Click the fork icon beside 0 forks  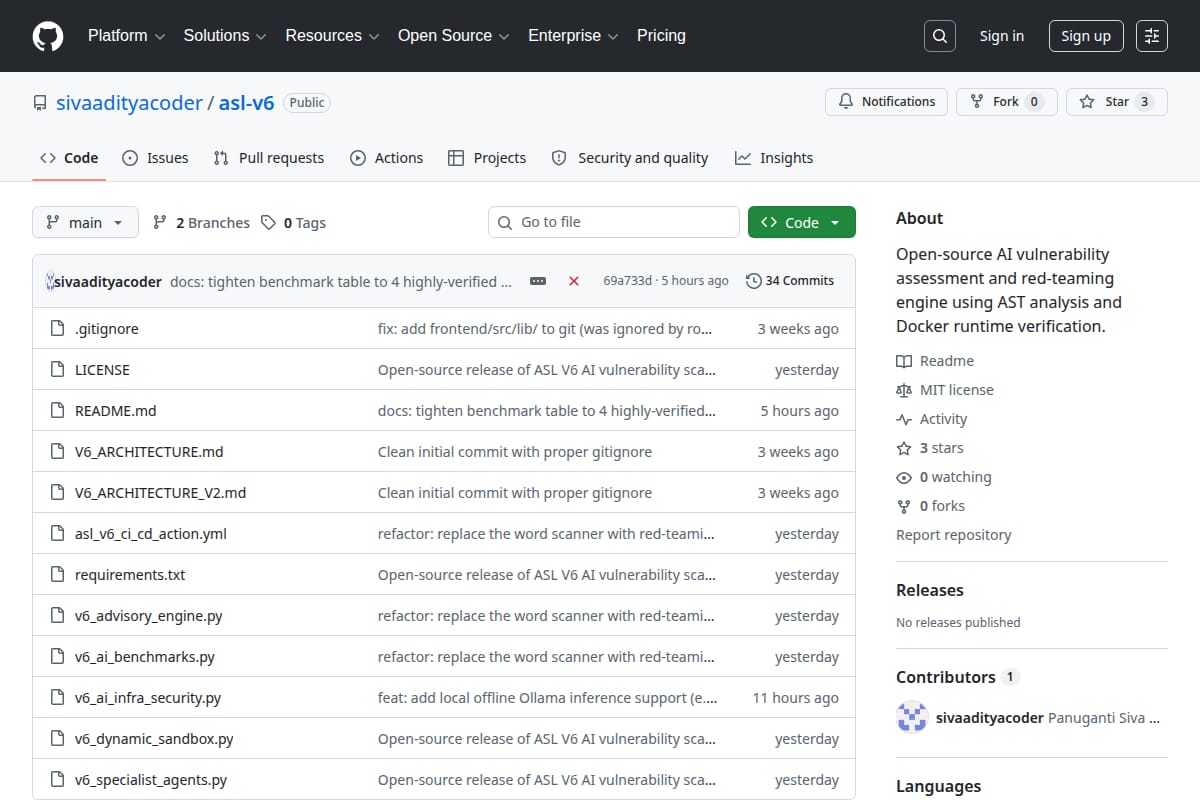pyautogui.click(x=904, y=506)
